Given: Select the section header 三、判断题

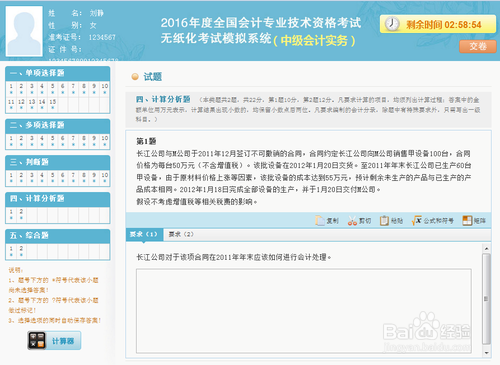Looking at the screenshot, I should [58, 162].
